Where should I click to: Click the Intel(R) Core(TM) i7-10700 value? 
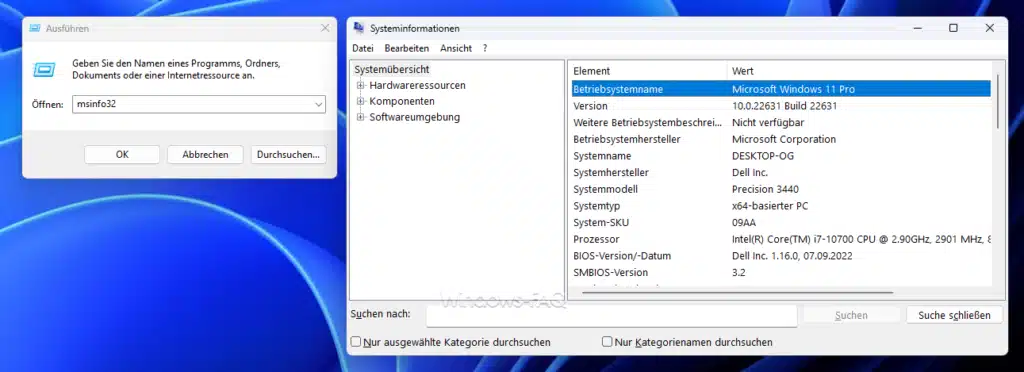tap(861, 240)
